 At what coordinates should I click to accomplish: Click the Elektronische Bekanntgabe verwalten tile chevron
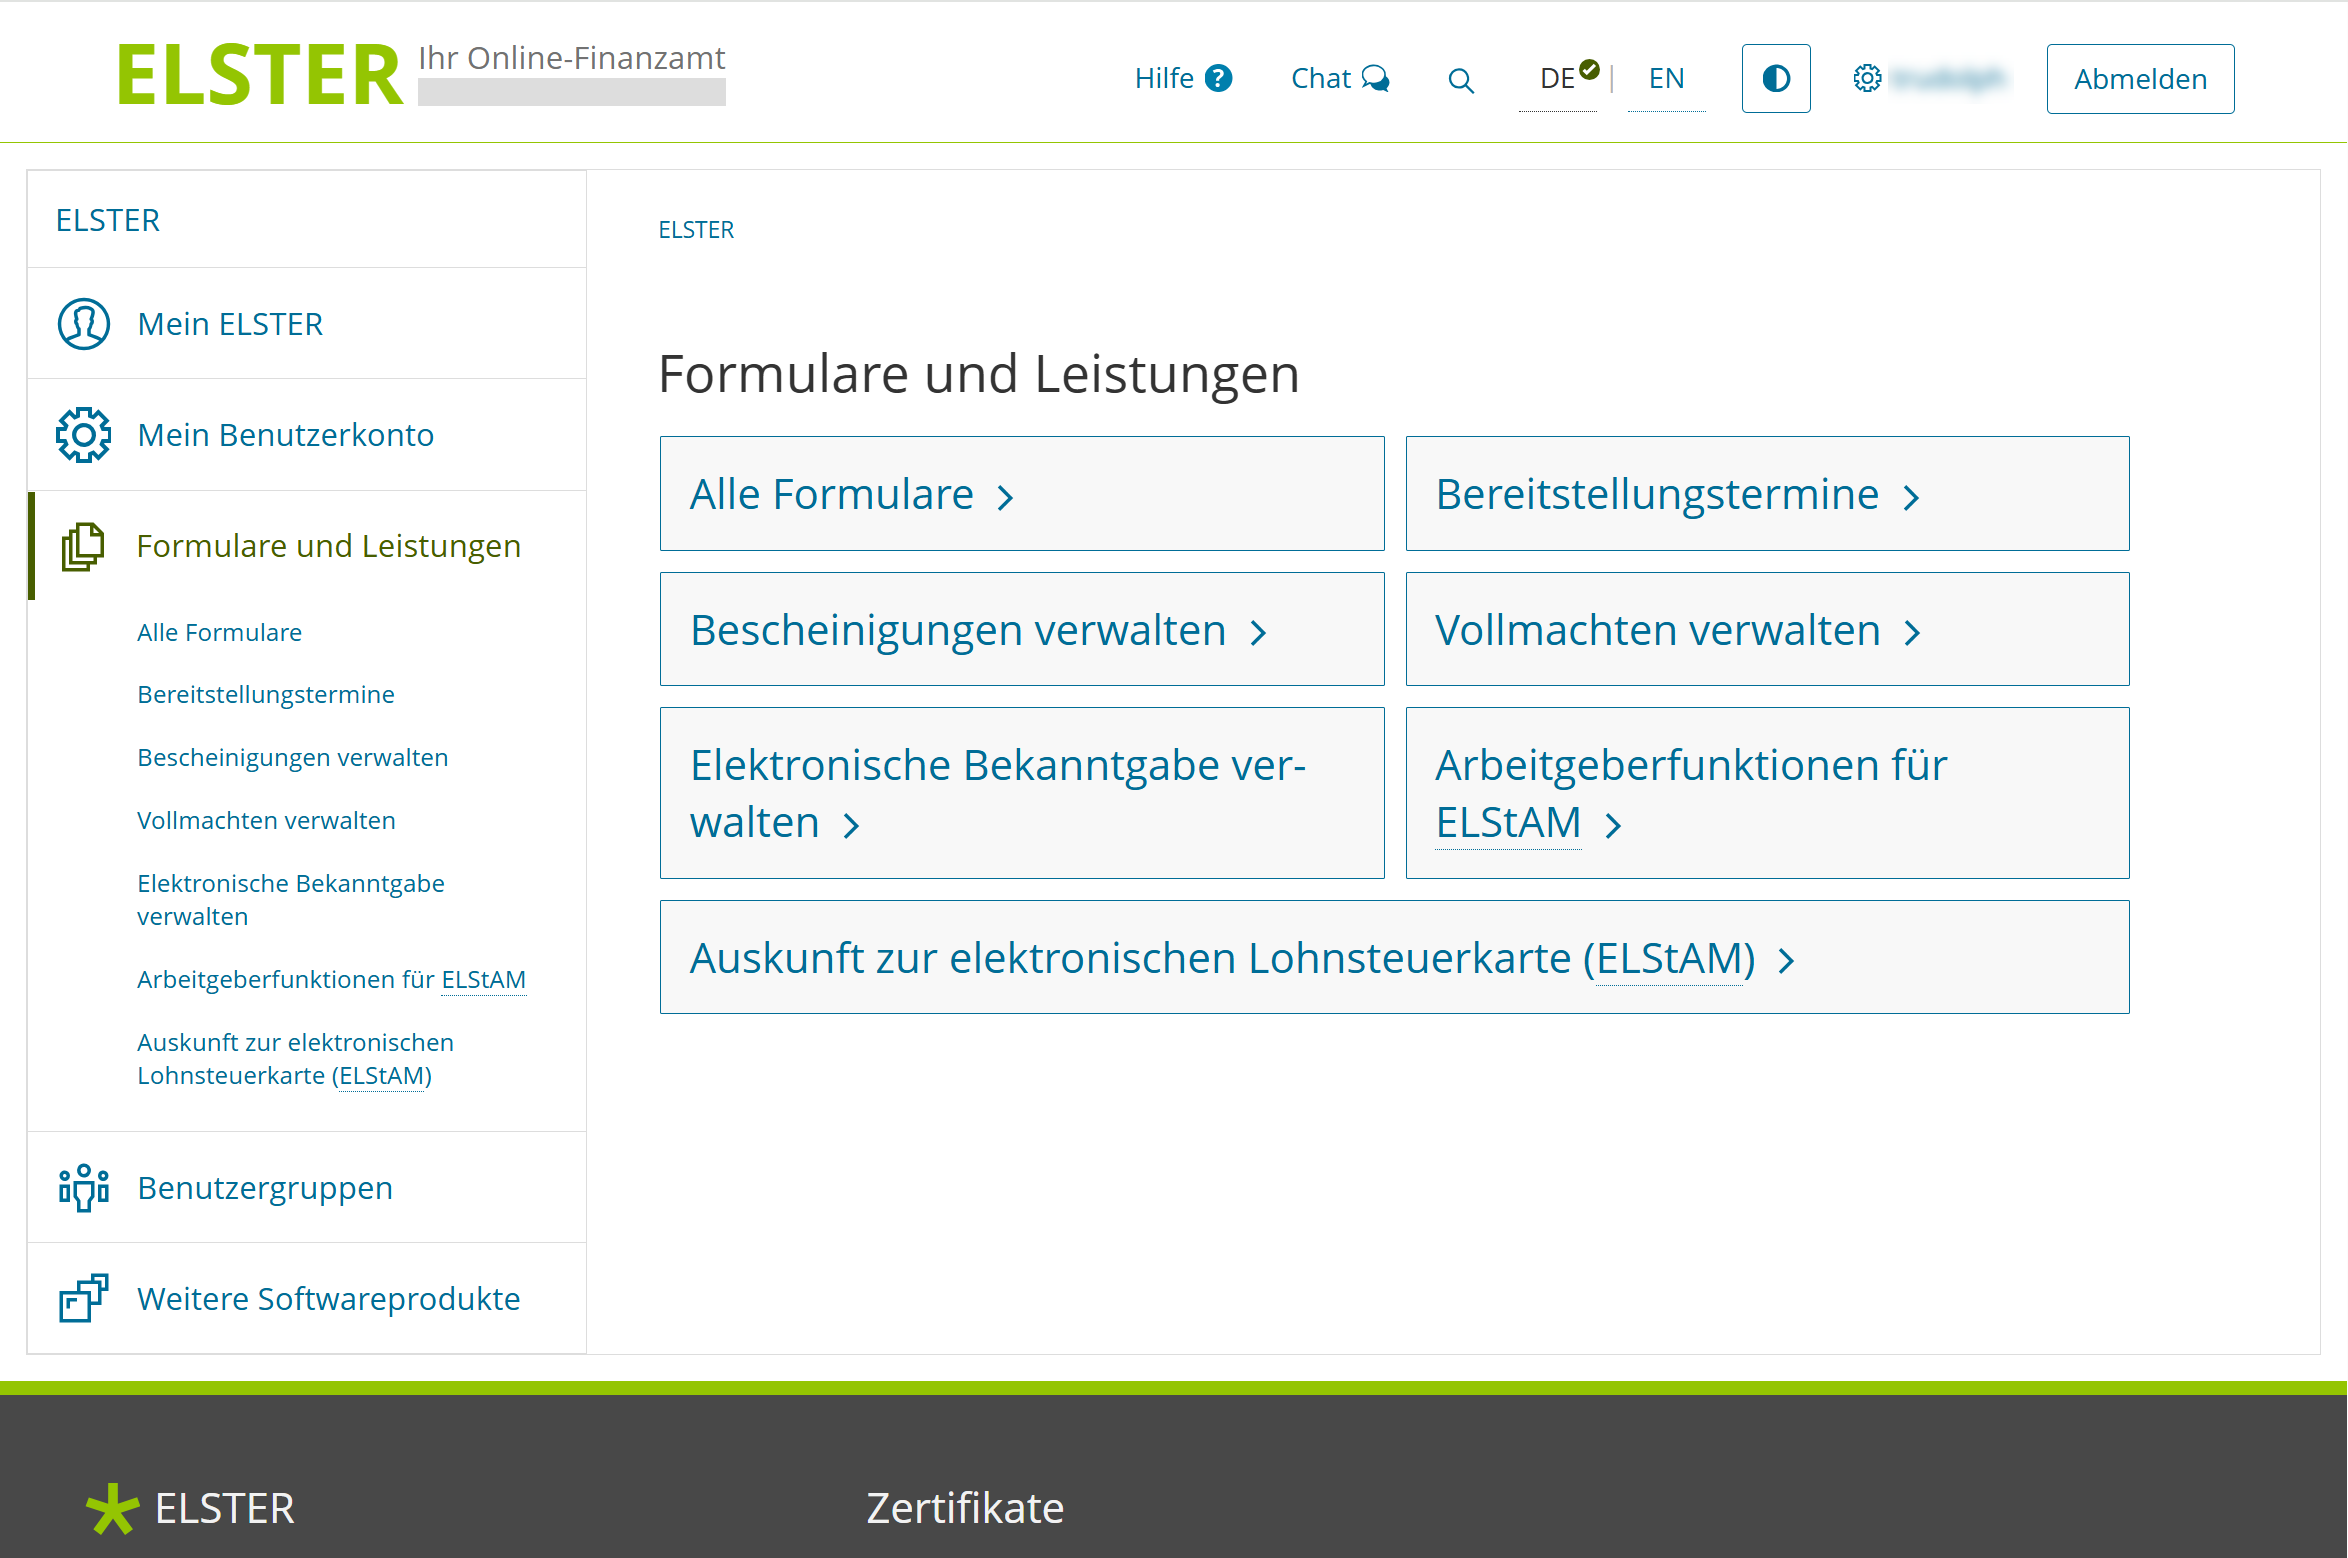click(x=851, y=826)
